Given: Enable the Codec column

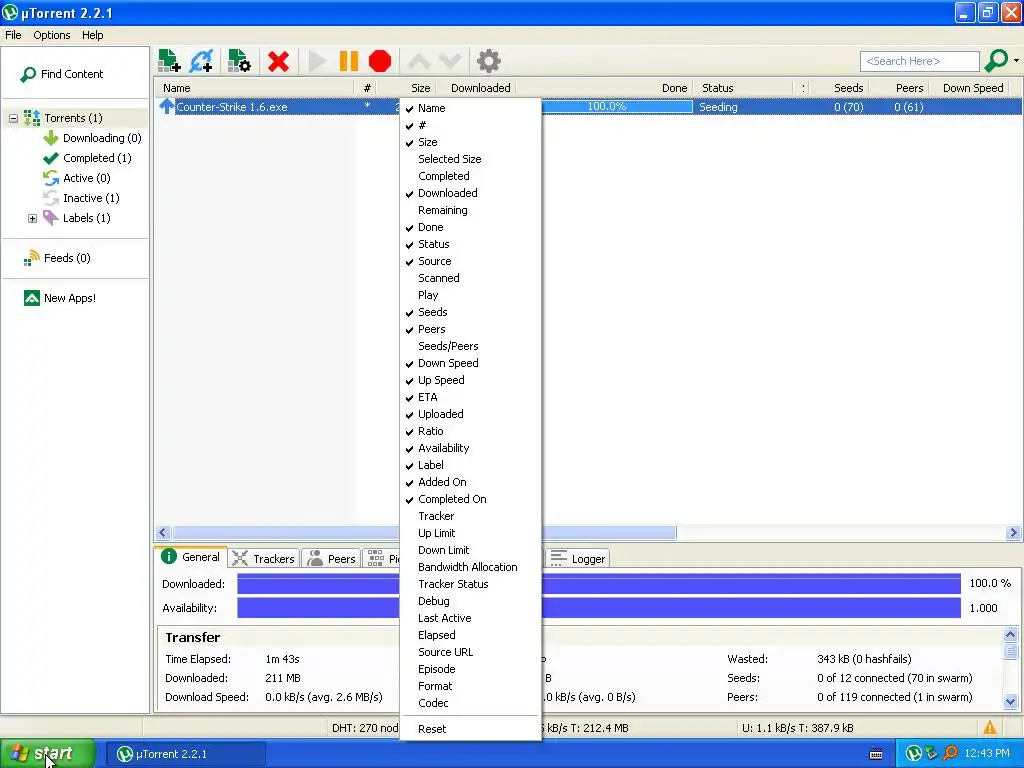Looking at the screenshot, I should pyautogui.click(x=470, y=703).
